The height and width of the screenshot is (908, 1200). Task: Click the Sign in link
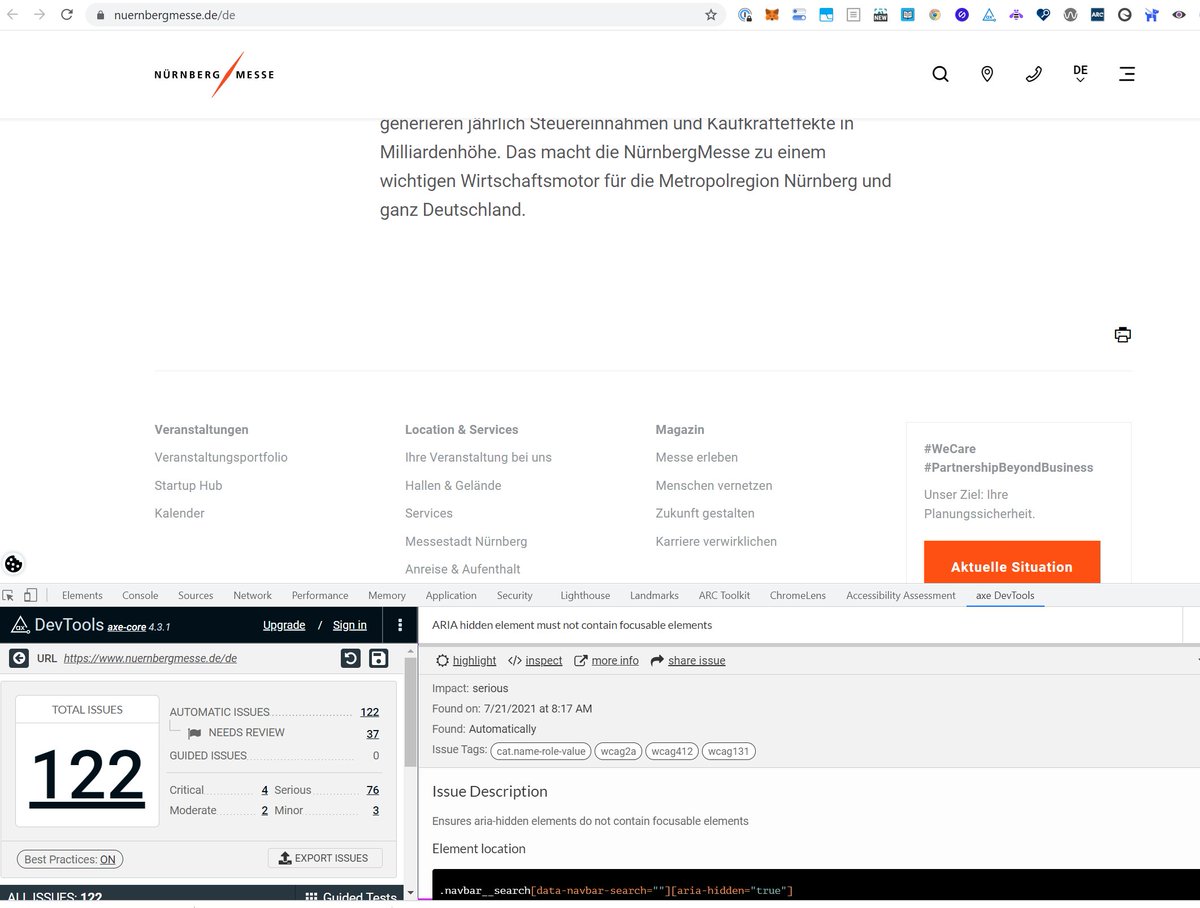(x=350, y=625)
